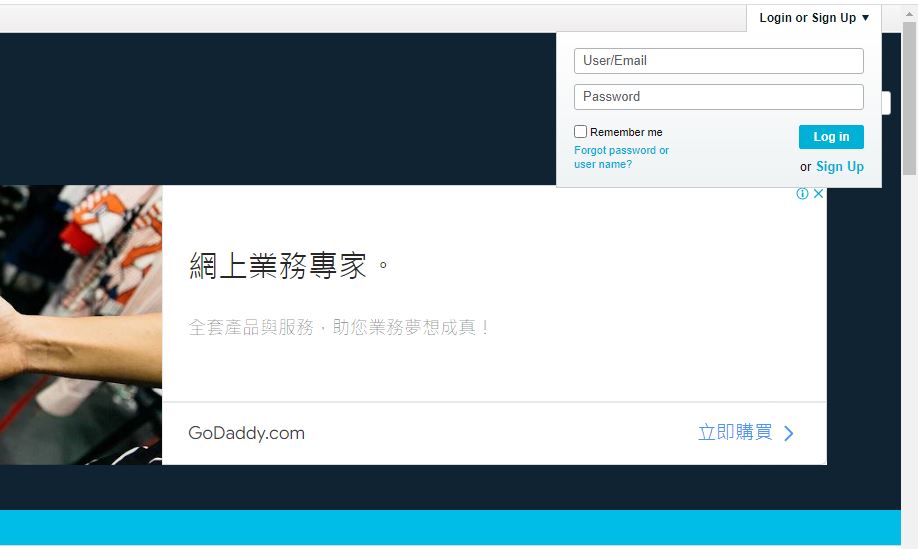
Task: Focus the Password input field
Action: (x=718, y=97)
